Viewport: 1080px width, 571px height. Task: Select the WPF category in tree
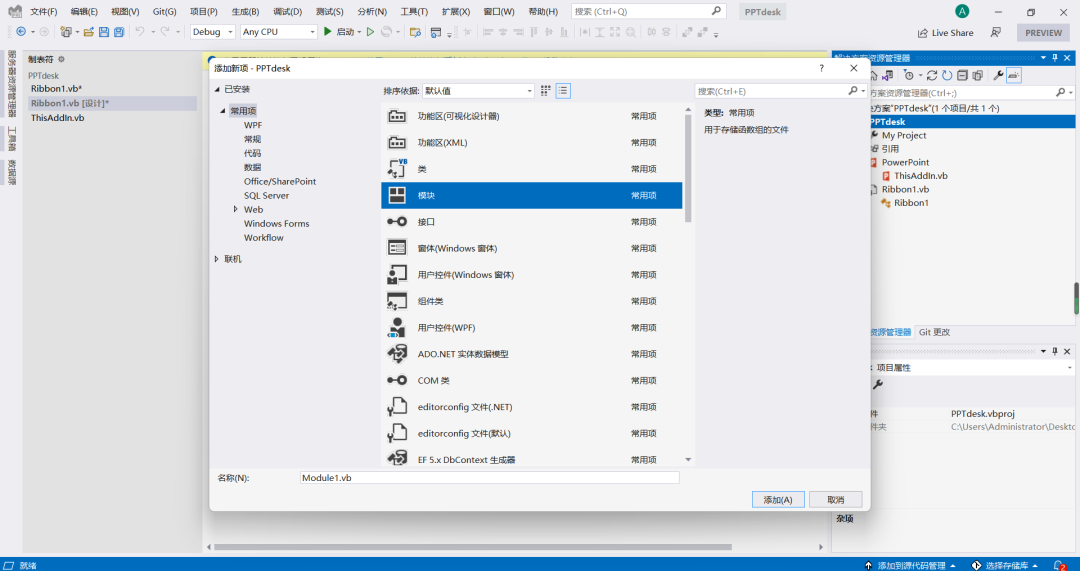253,125
